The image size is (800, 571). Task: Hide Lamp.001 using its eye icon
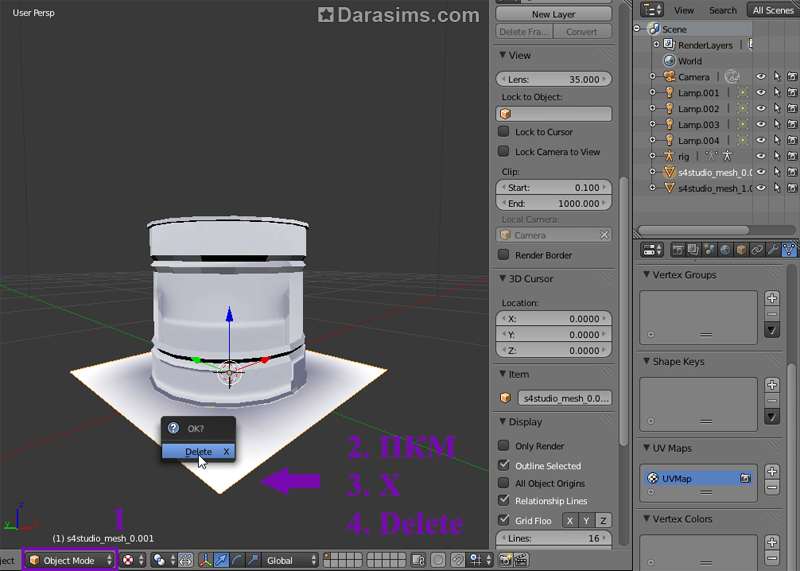pyautogui.click(x=761, y=93)
